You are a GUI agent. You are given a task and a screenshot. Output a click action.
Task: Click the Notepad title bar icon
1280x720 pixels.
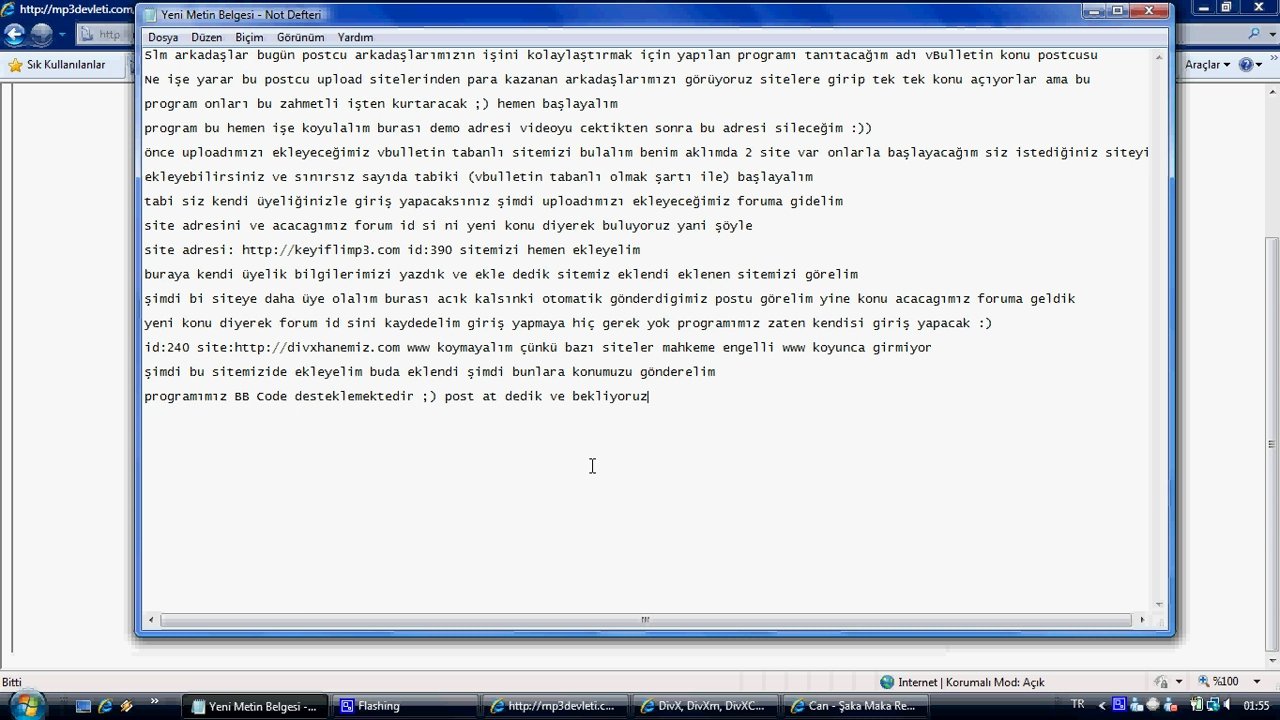pyautogui.click(x=150, y=15)
